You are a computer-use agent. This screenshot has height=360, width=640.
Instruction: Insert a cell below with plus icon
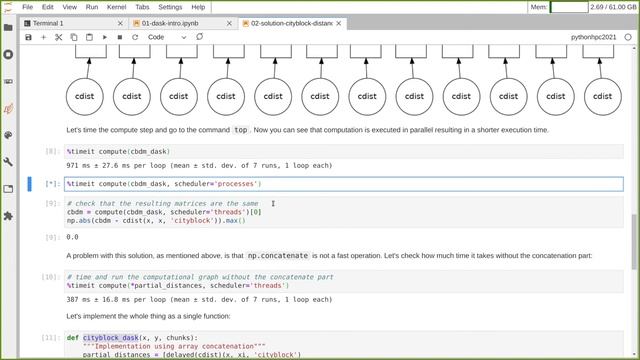43,37
